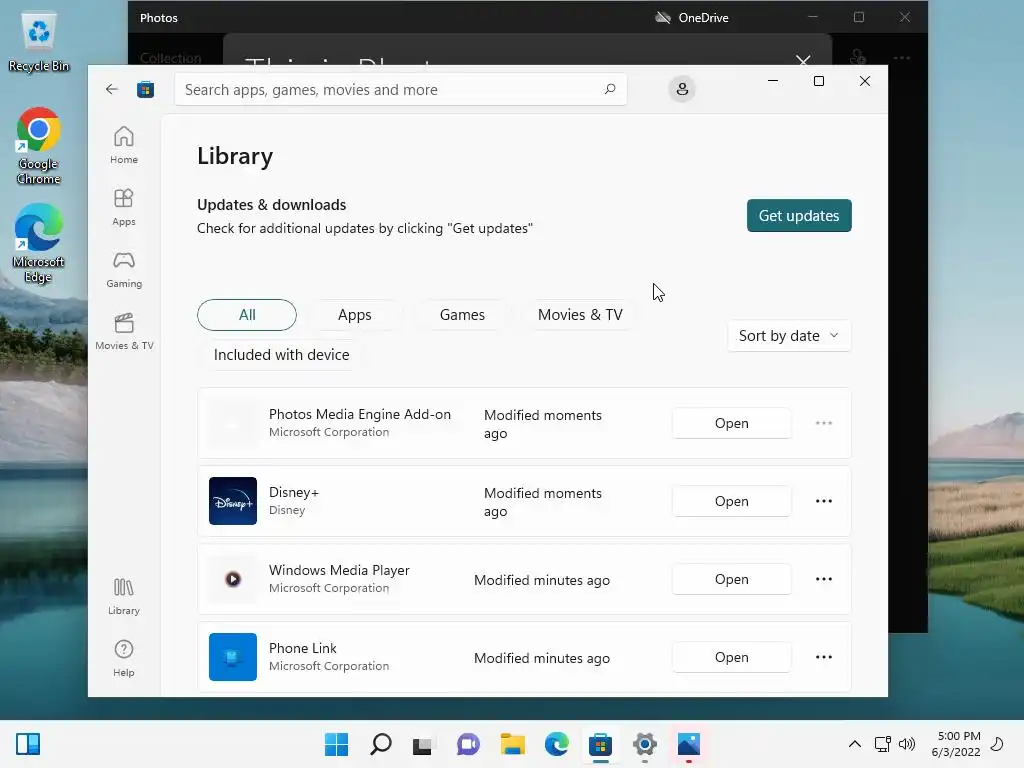
Task: Click the Windows Start button
Action: (336, 744)
